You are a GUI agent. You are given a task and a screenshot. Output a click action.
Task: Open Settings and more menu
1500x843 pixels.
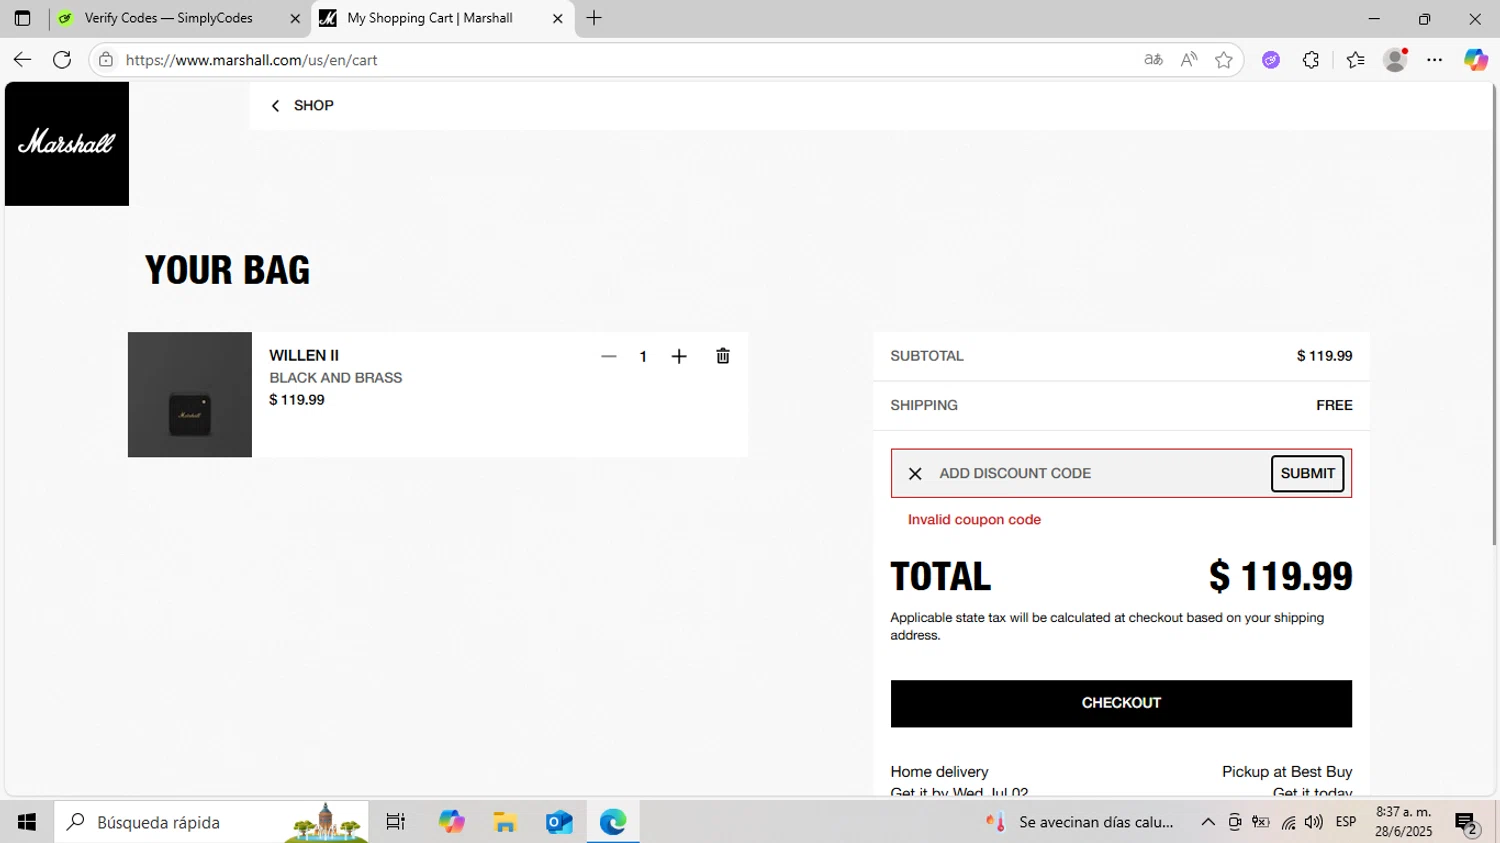click(x=1435, y=60)
